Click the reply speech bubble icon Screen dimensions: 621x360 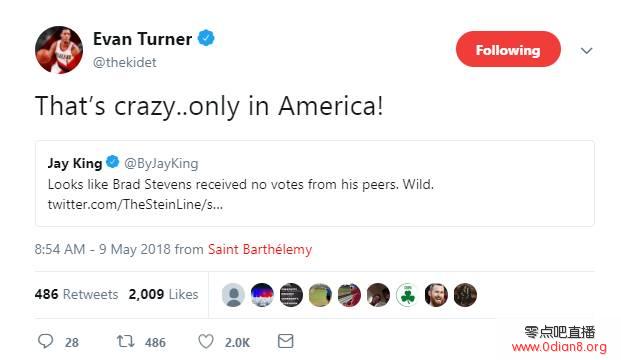[46, 341]
